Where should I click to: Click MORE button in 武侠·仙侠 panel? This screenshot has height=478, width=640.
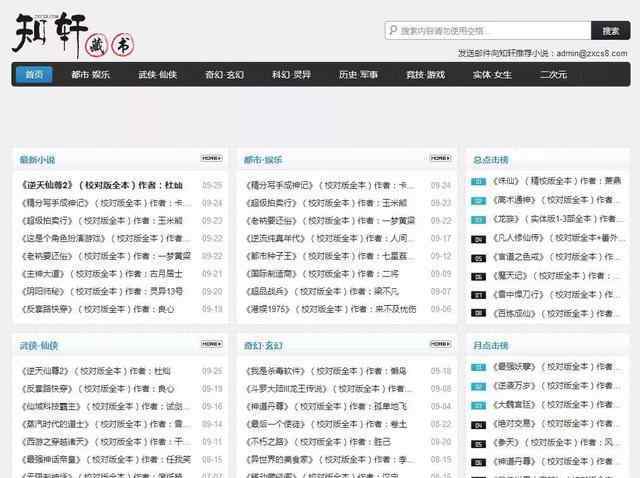[211, 344]
